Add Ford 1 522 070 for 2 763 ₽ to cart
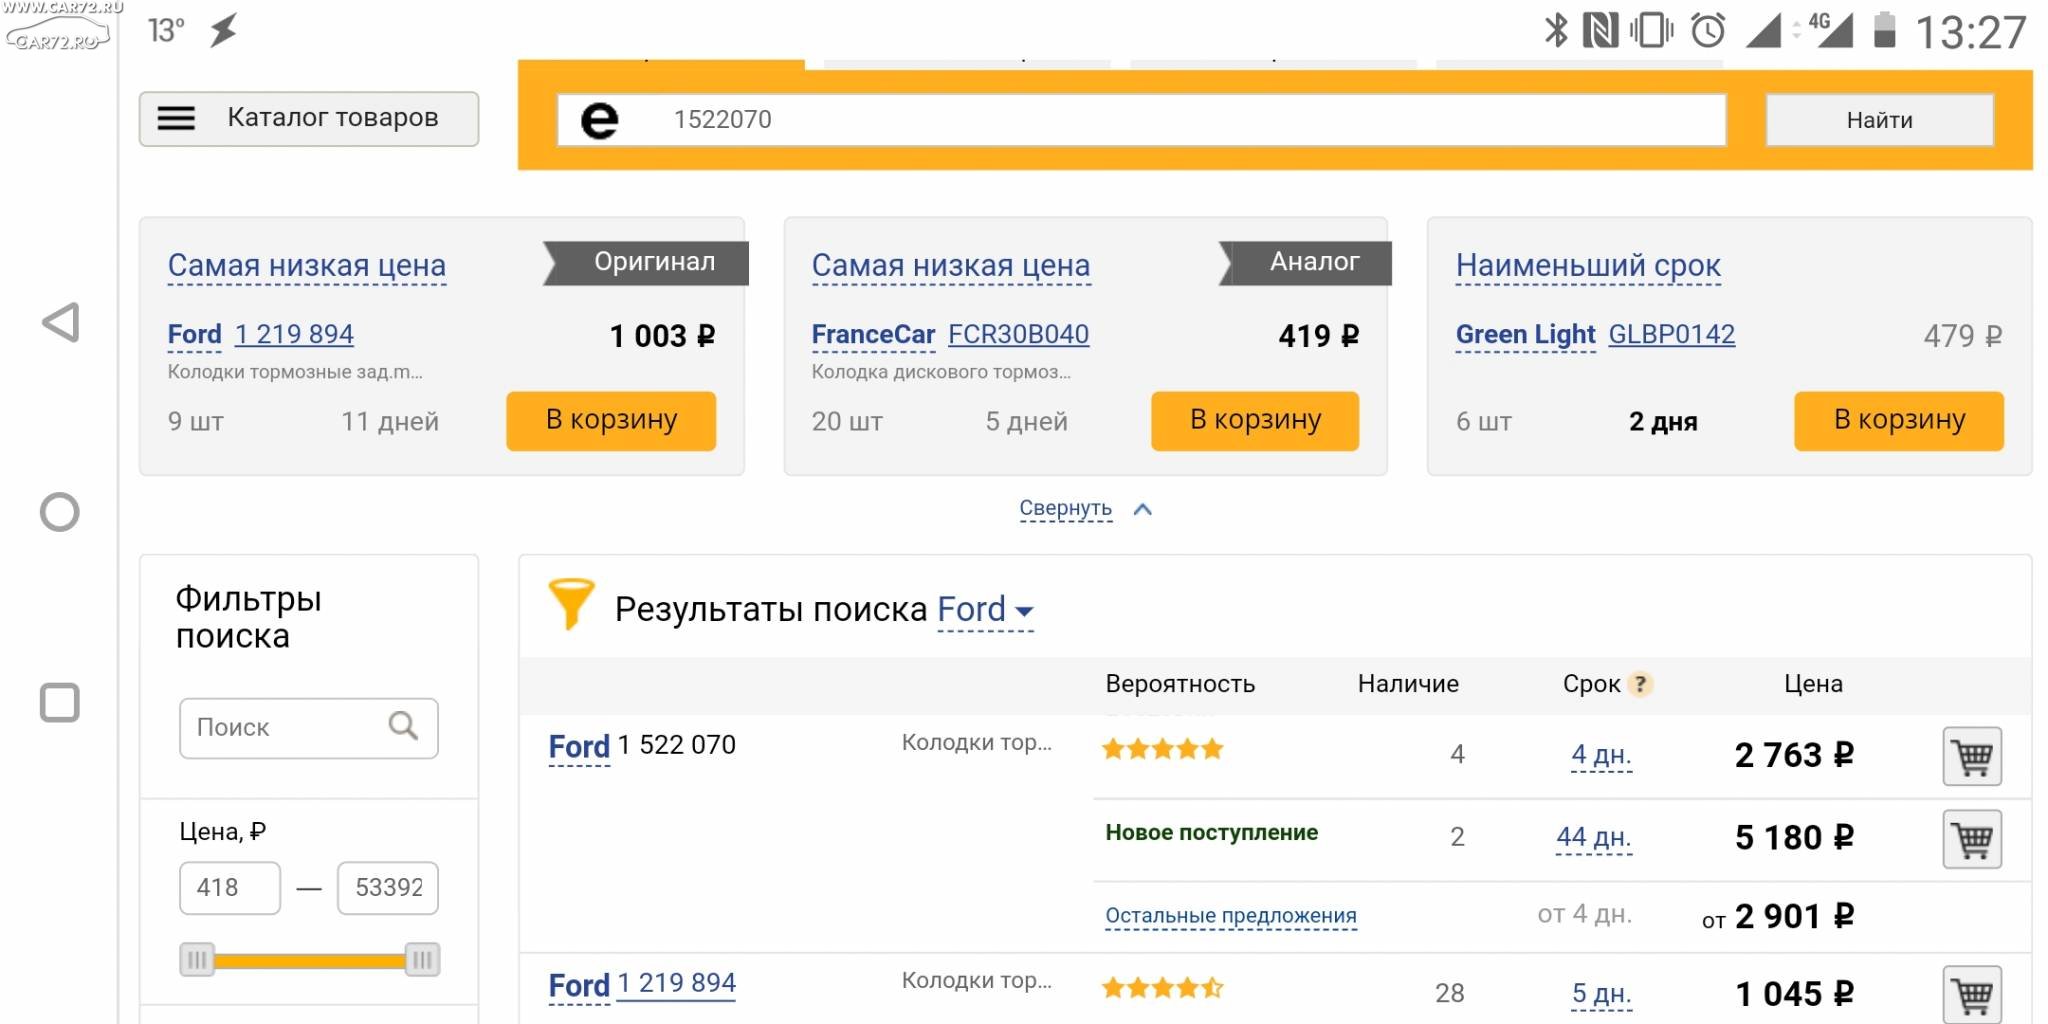Screen dimensions: 2048x1024 1971,756
